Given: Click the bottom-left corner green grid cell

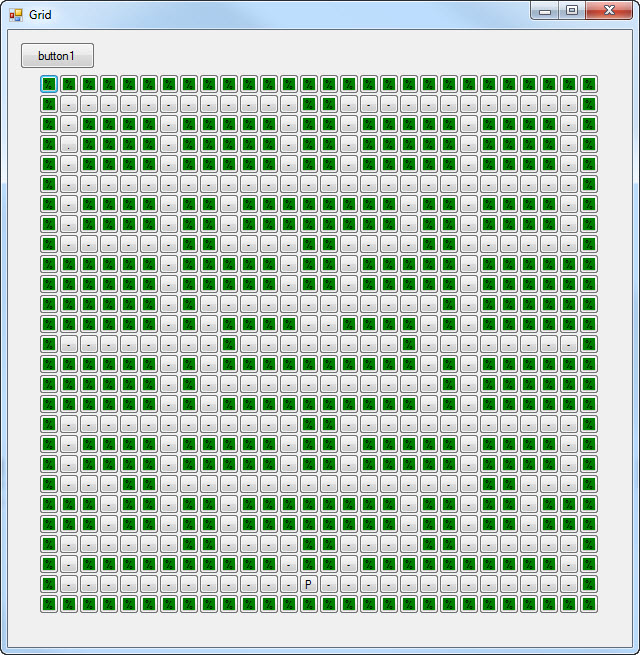Looking at the screenshot, I should click(x=49, y=604).
